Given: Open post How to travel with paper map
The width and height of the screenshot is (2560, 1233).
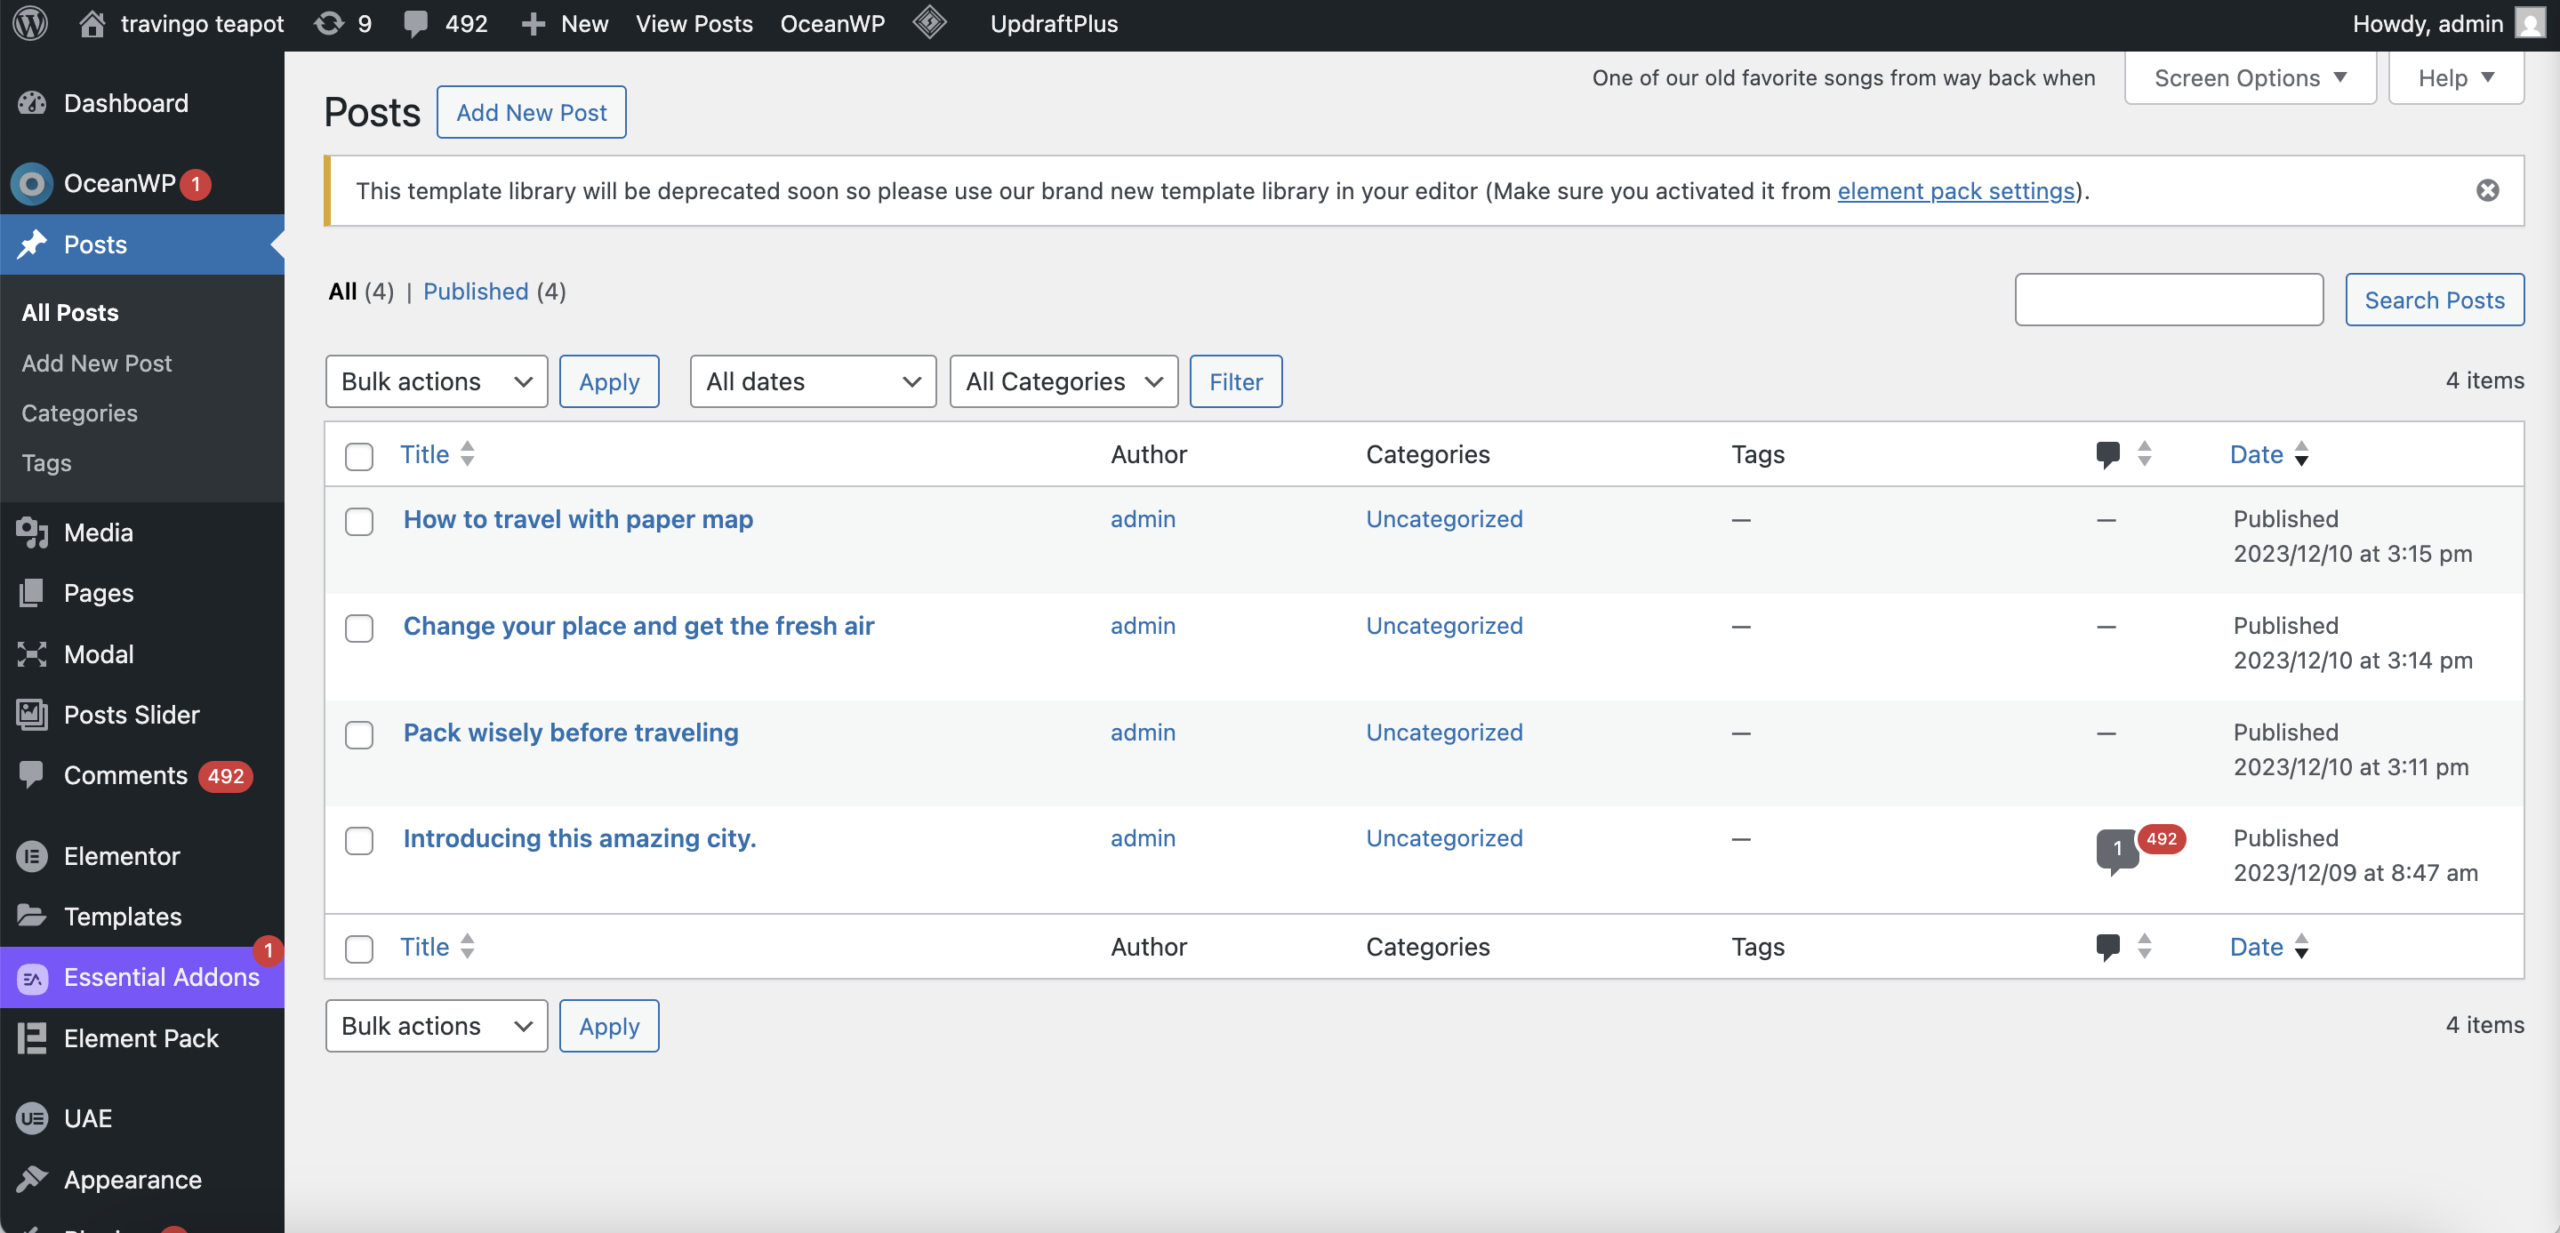Looking at the screenshot, I should tap(578, 519).
